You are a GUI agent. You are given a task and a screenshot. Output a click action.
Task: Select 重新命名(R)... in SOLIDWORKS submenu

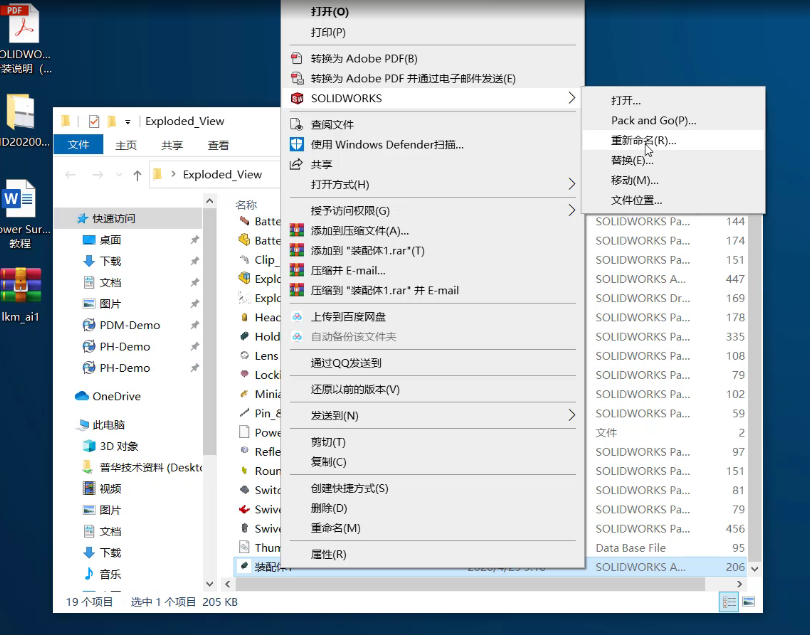click(673, 140)
